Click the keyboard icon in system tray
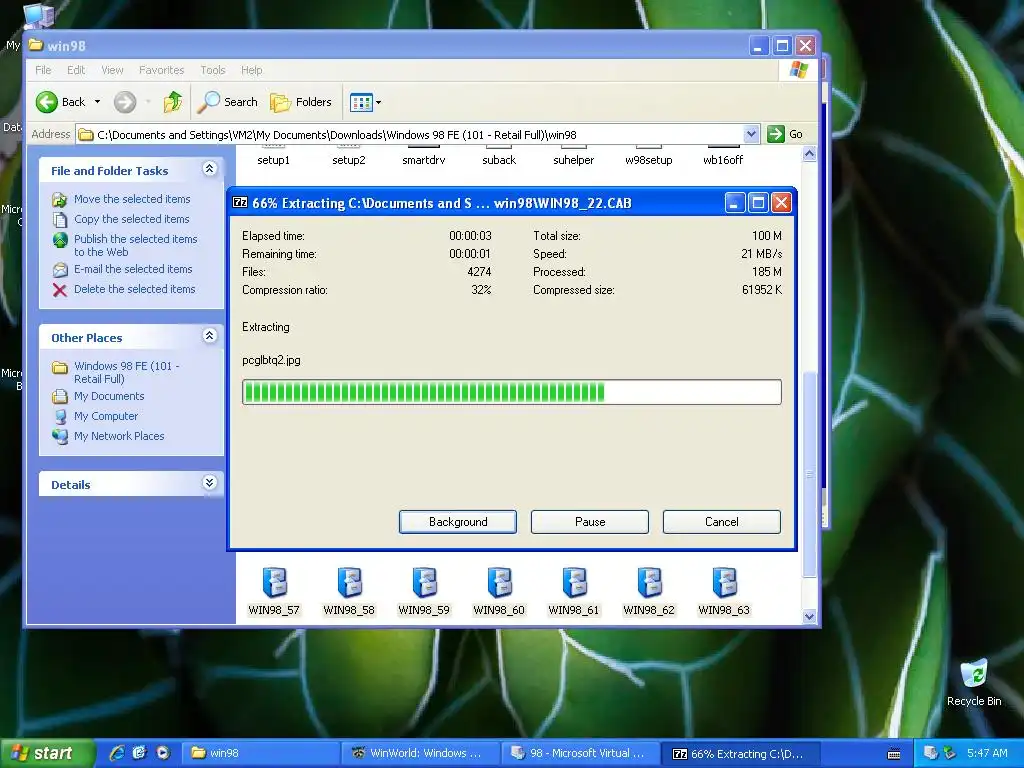 pos(894,754)
